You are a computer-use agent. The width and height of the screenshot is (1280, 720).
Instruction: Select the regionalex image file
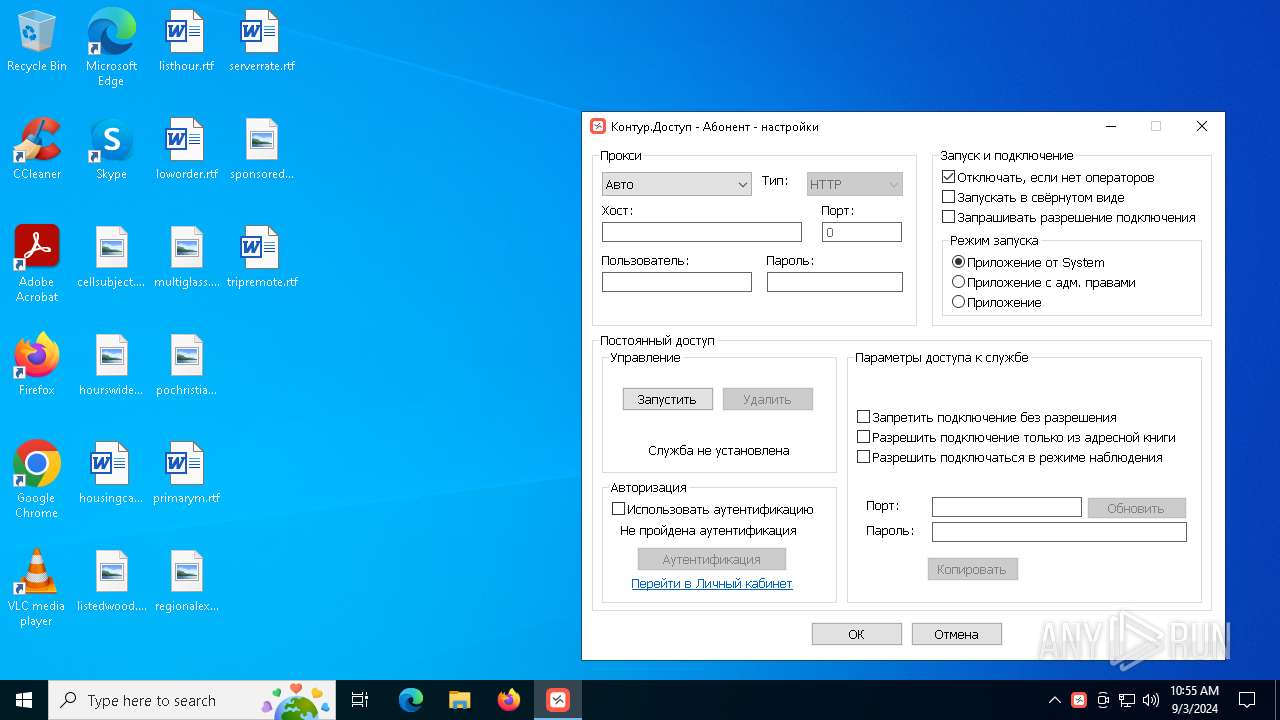(186, 582)
